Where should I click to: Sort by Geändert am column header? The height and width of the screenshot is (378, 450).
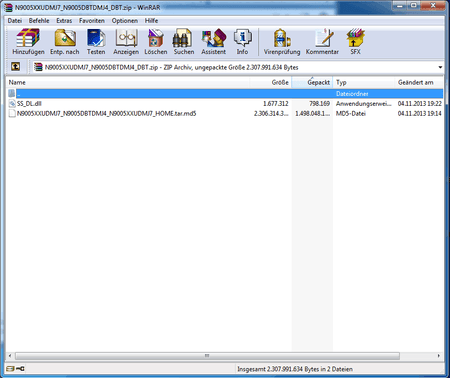(x=419, y=82)
